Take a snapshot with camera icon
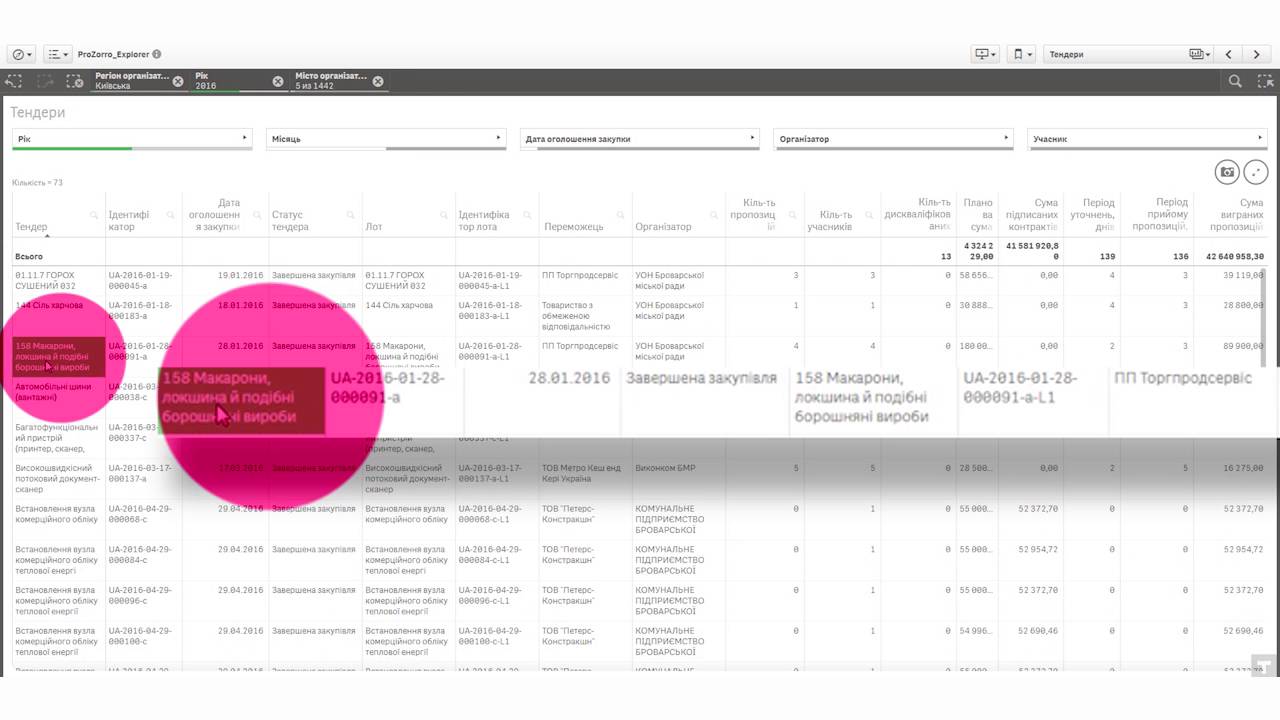Image resolution: width=1280 pixels, height=720 pixels. [x=1227, y=172]
